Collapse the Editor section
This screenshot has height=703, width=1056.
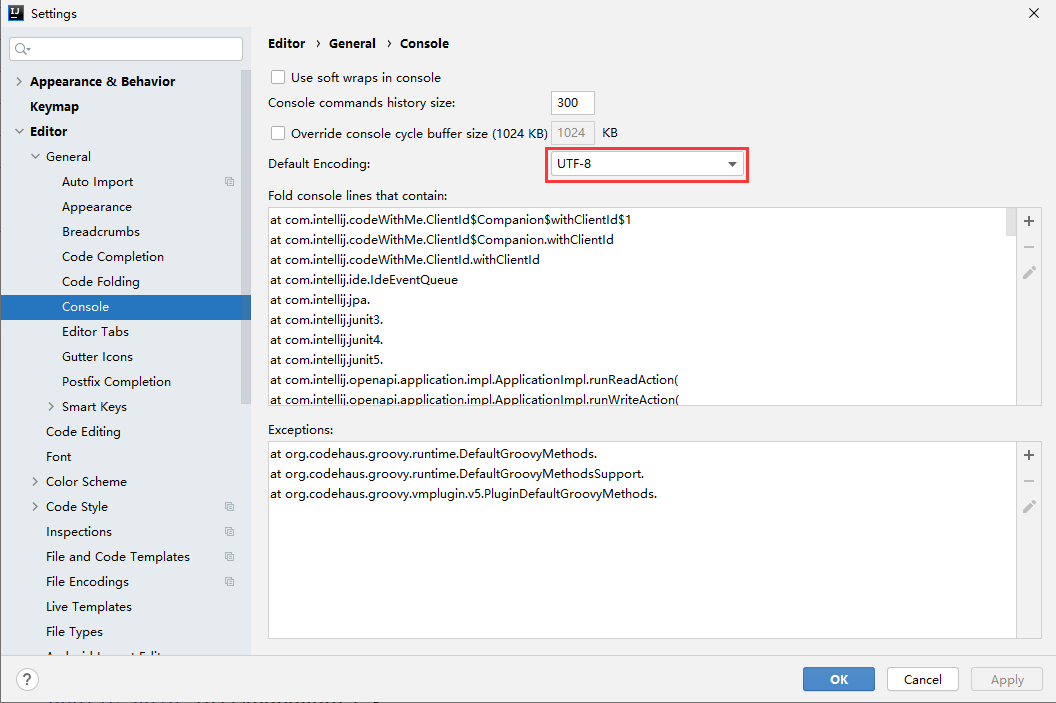(x=19, y=131)
